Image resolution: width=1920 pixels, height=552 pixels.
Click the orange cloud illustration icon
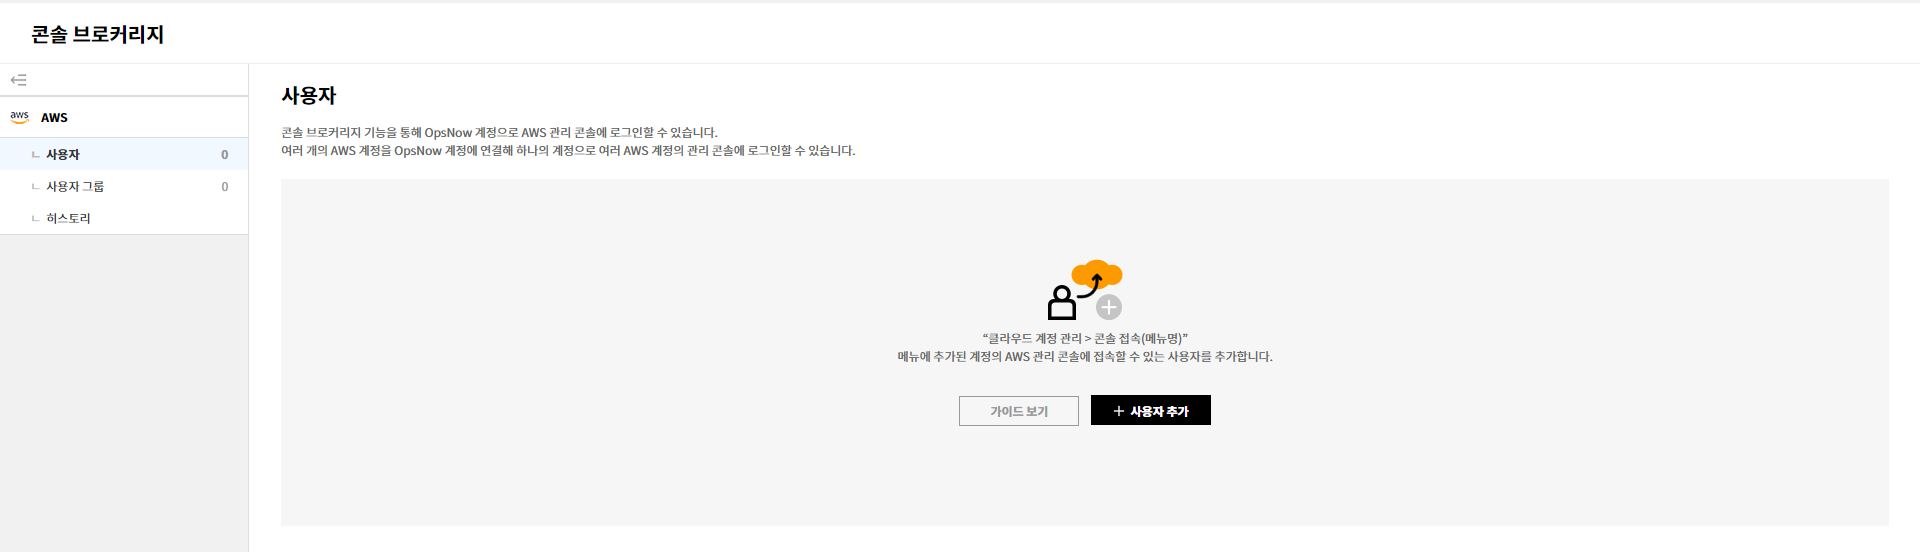point(1097,273)
